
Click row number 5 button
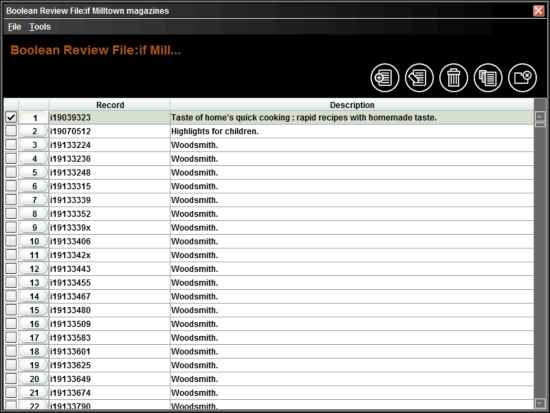coord(34,172)
